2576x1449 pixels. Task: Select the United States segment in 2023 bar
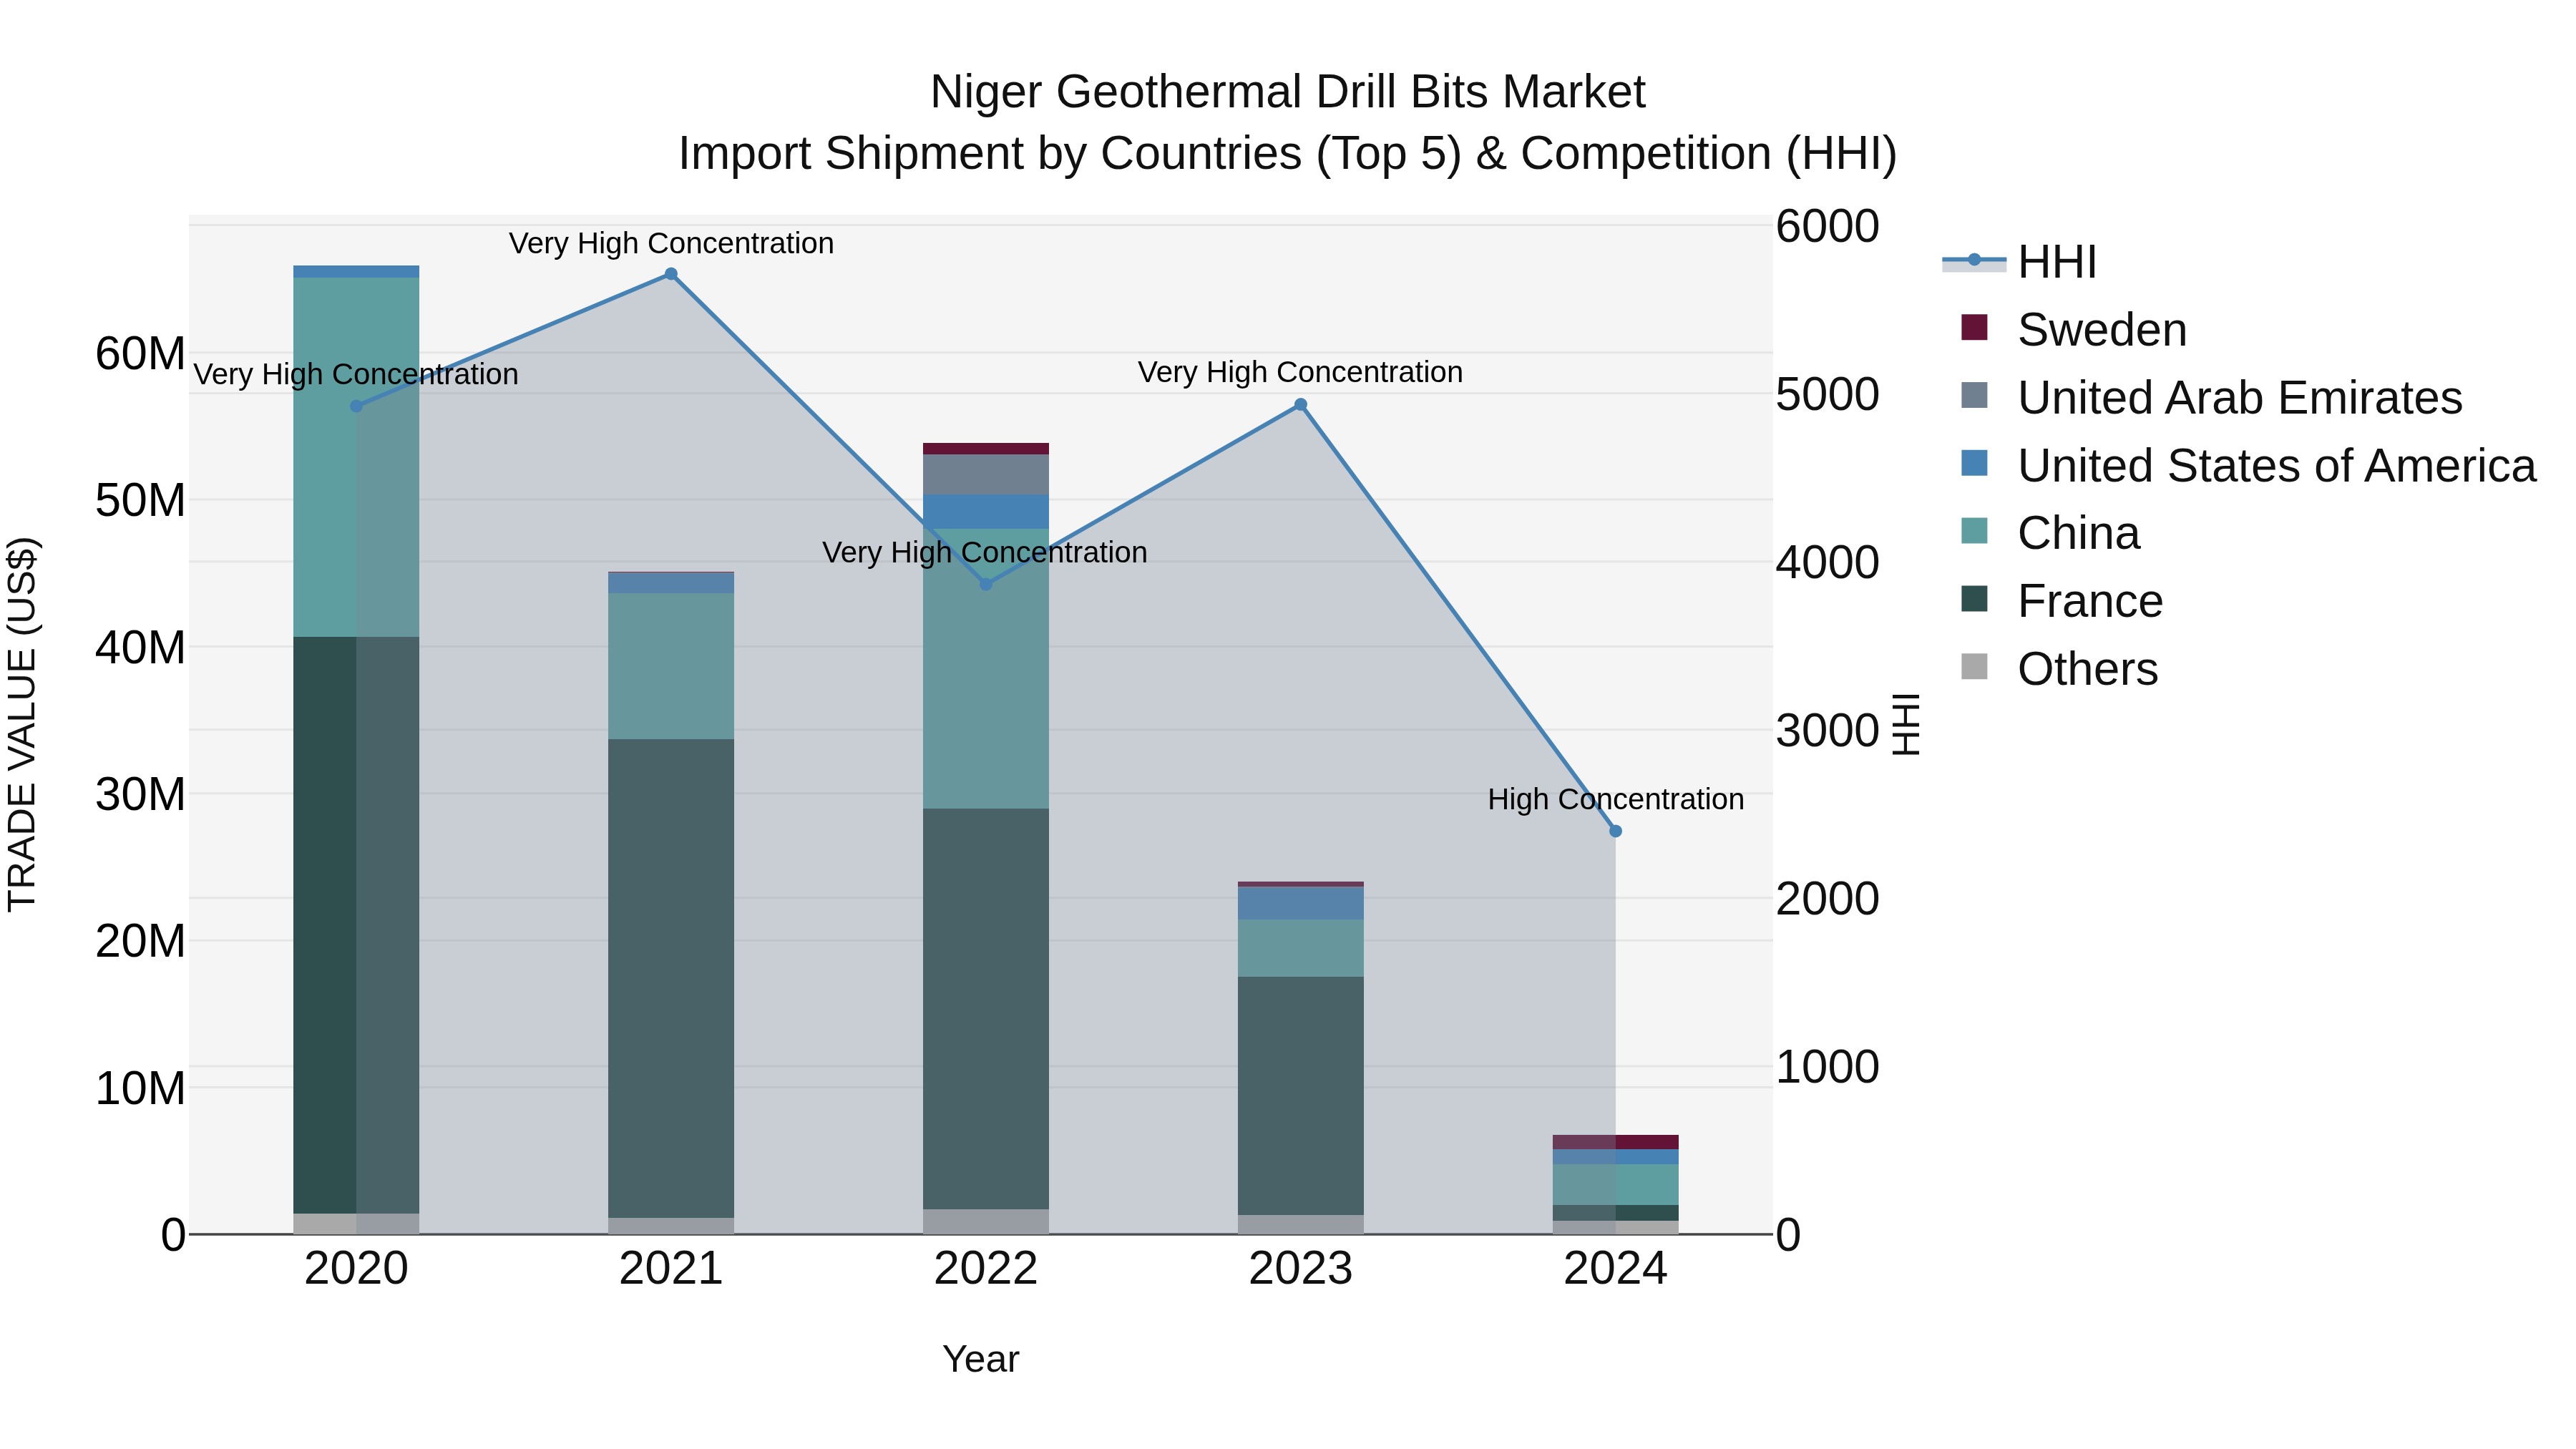(1301, 903)
